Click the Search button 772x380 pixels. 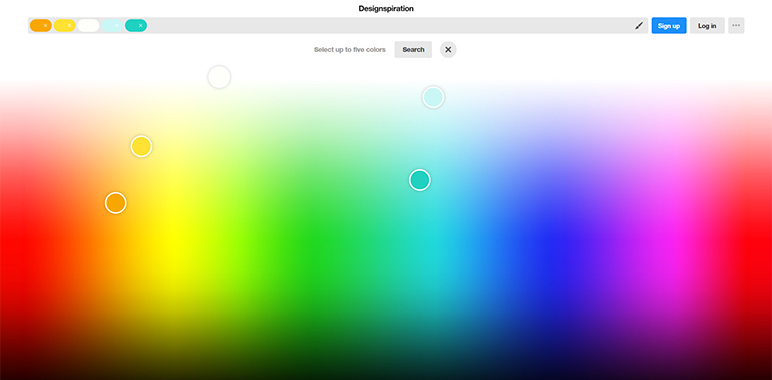coord(413,50)
